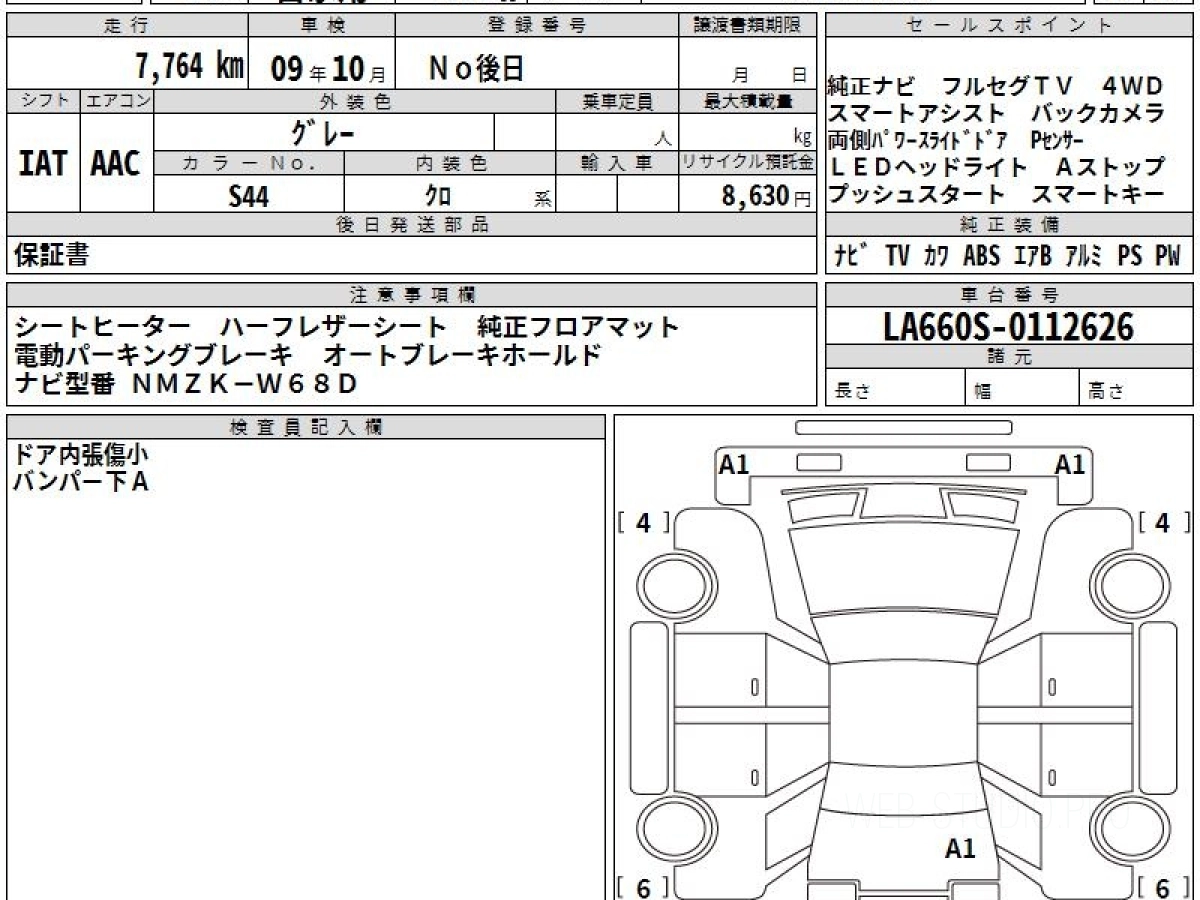Select the 保証書 entry

(x=51, y=256)
